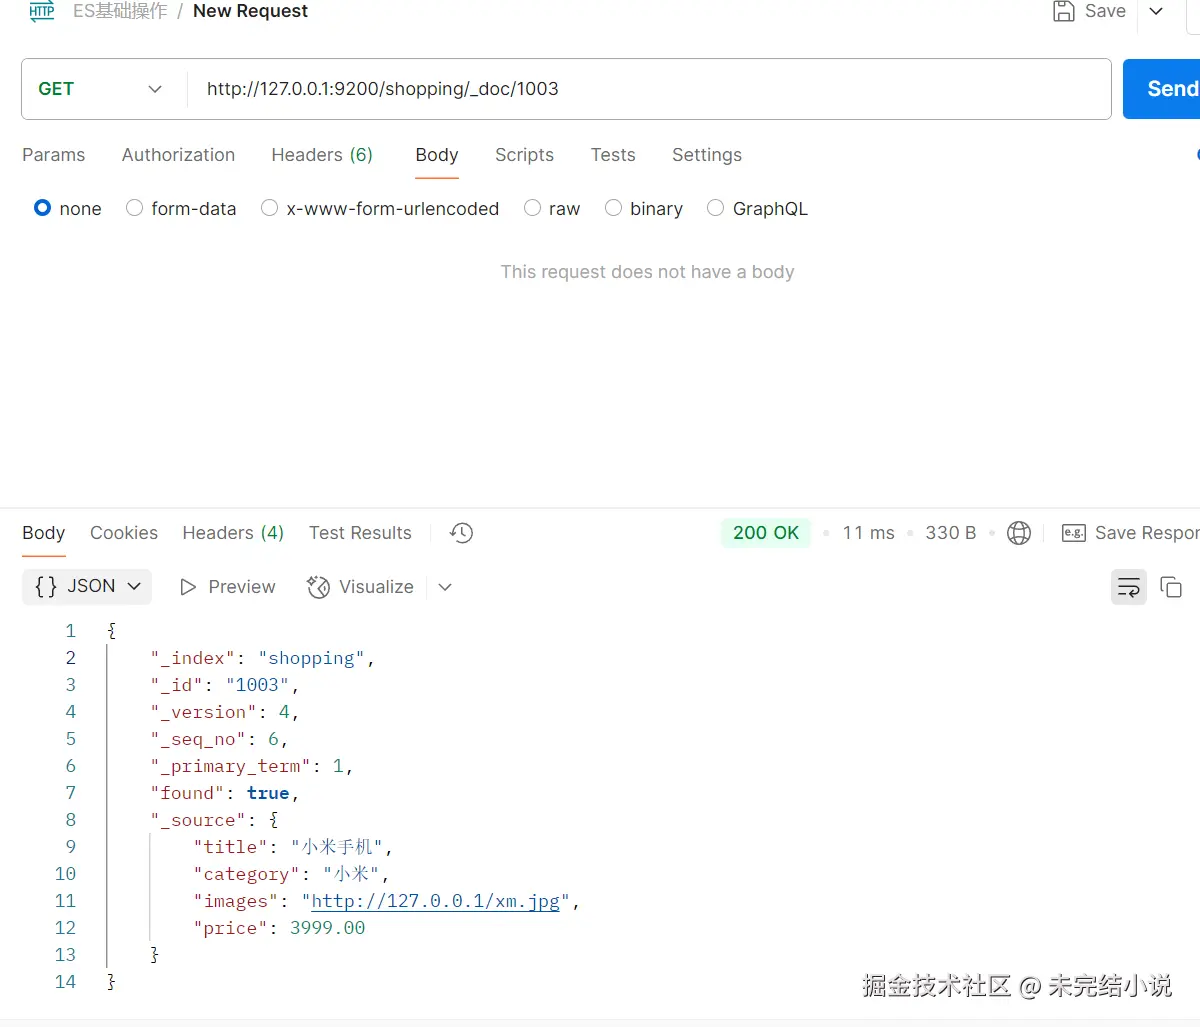Screen dimensions: 1200x1027
Task: Click the request URL input field
Action: 649,89
